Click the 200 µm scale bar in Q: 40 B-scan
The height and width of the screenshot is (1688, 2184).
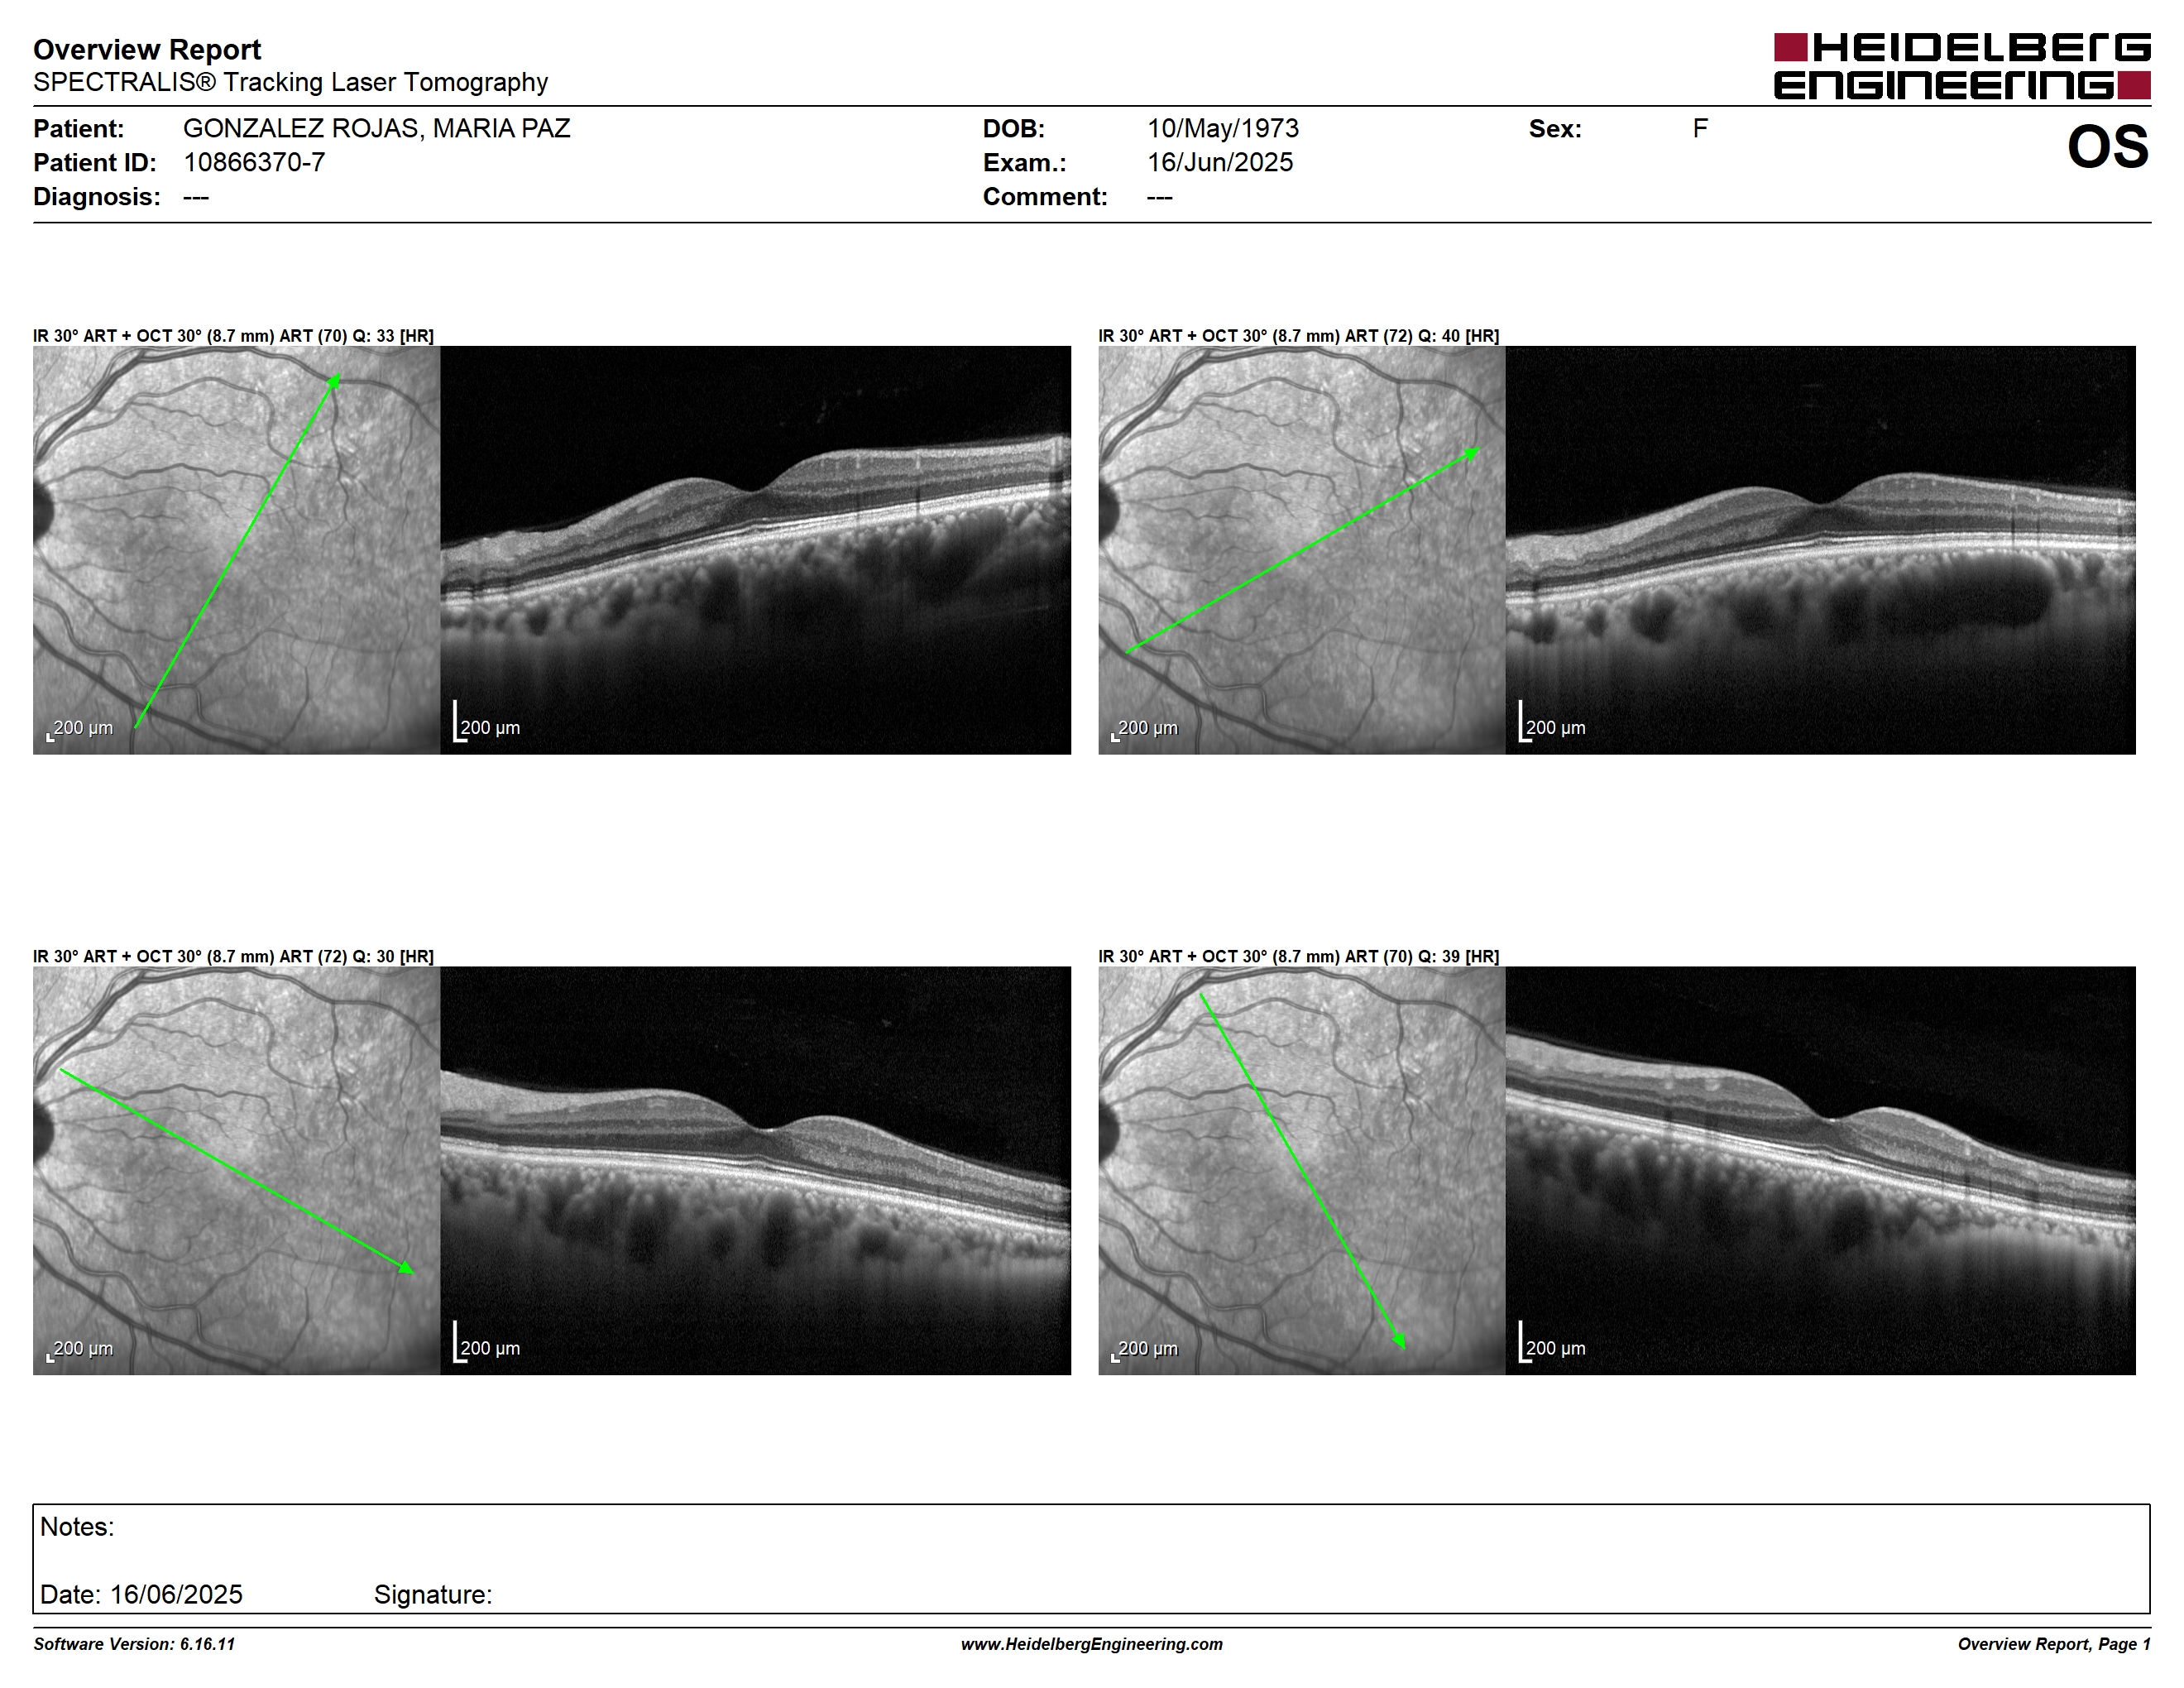coord(1552,722)
